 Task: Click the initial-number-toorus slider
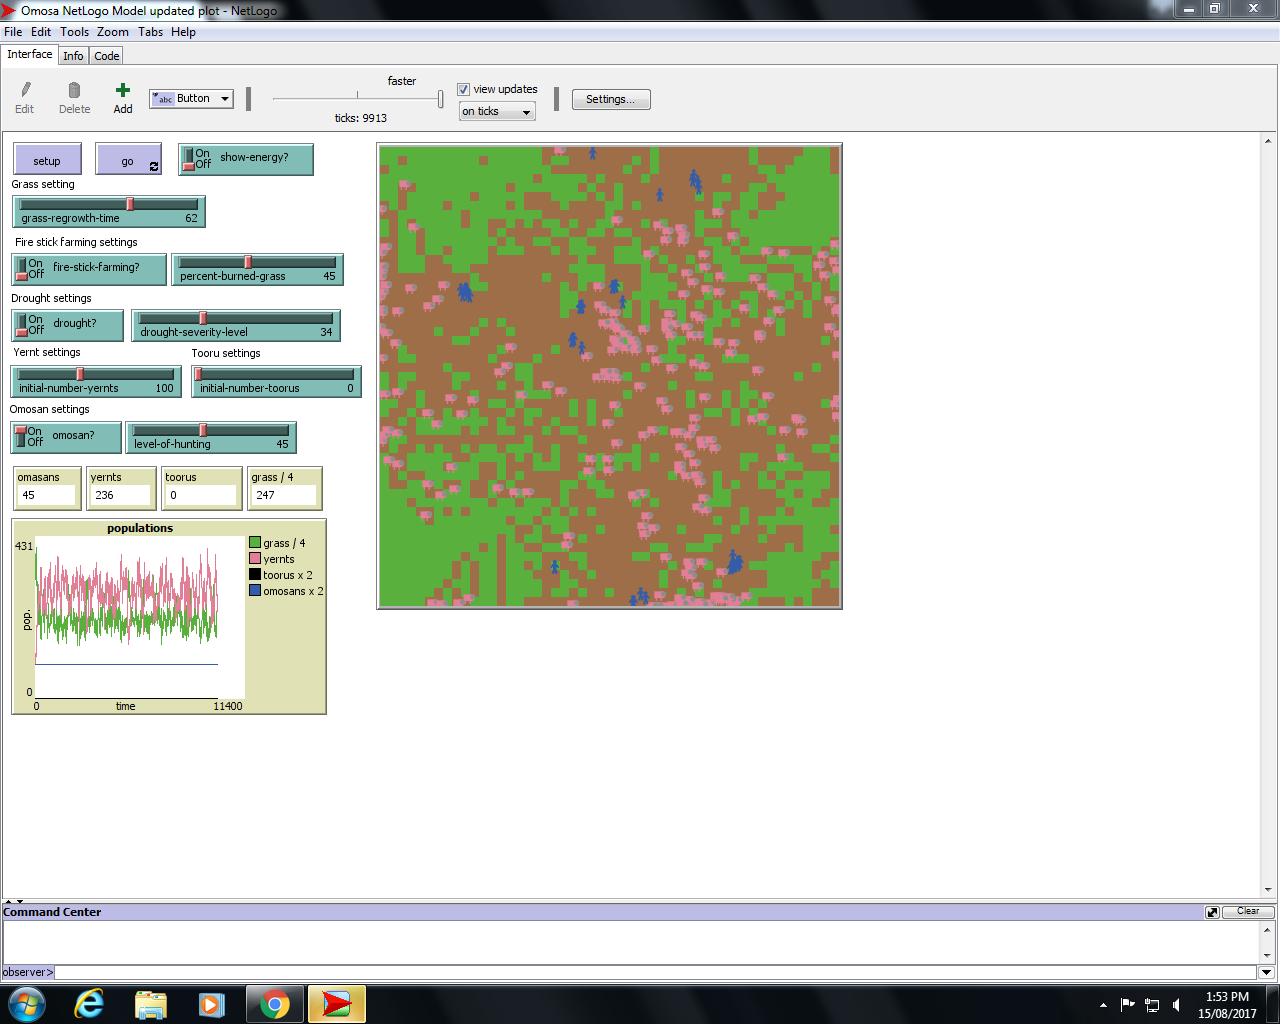[x=276, y=381]
